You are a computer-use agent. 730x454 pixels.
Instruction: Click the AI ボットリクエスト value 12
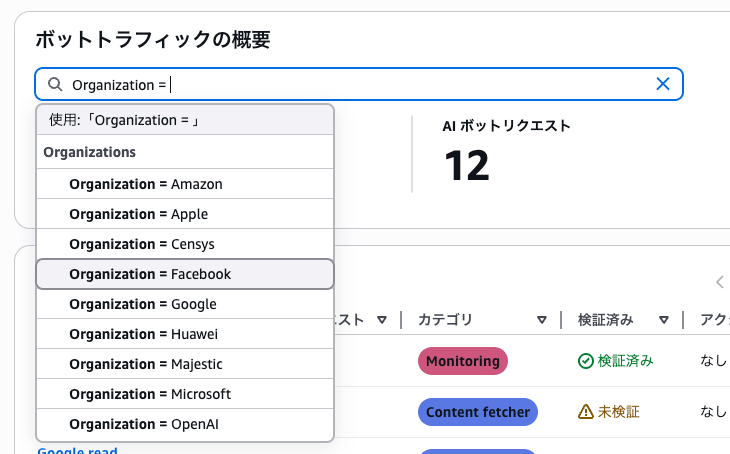[466, 165]
